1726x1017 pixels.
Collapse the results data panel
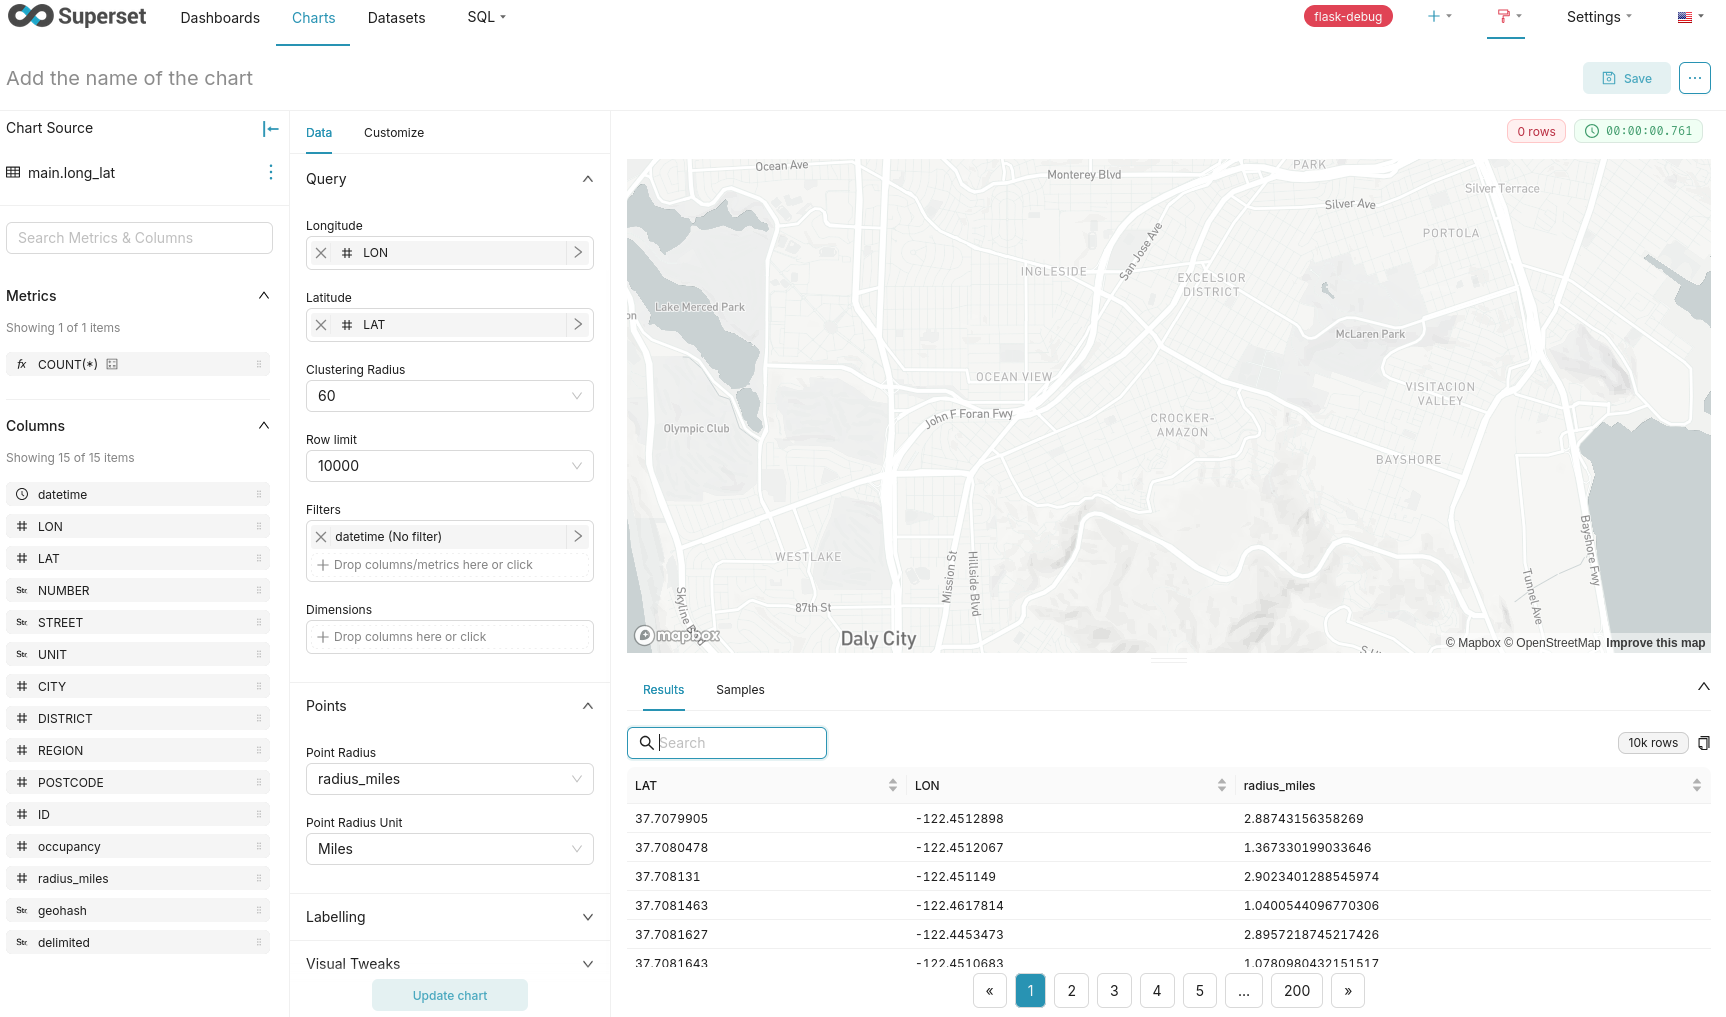tap(1704, 687)
